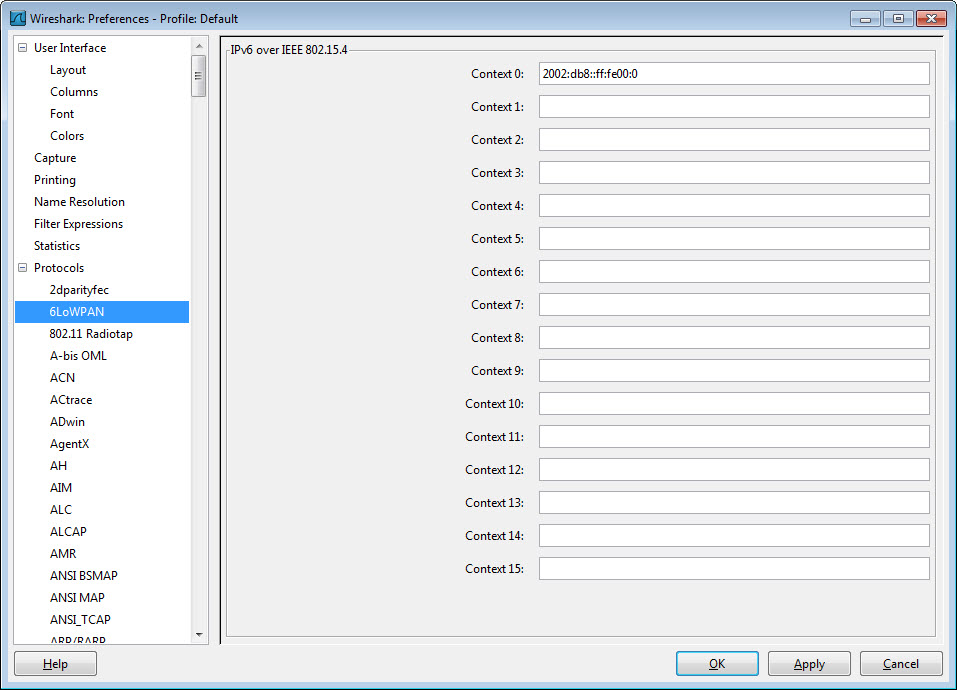Click the Context 7 input field

[734, 304]
